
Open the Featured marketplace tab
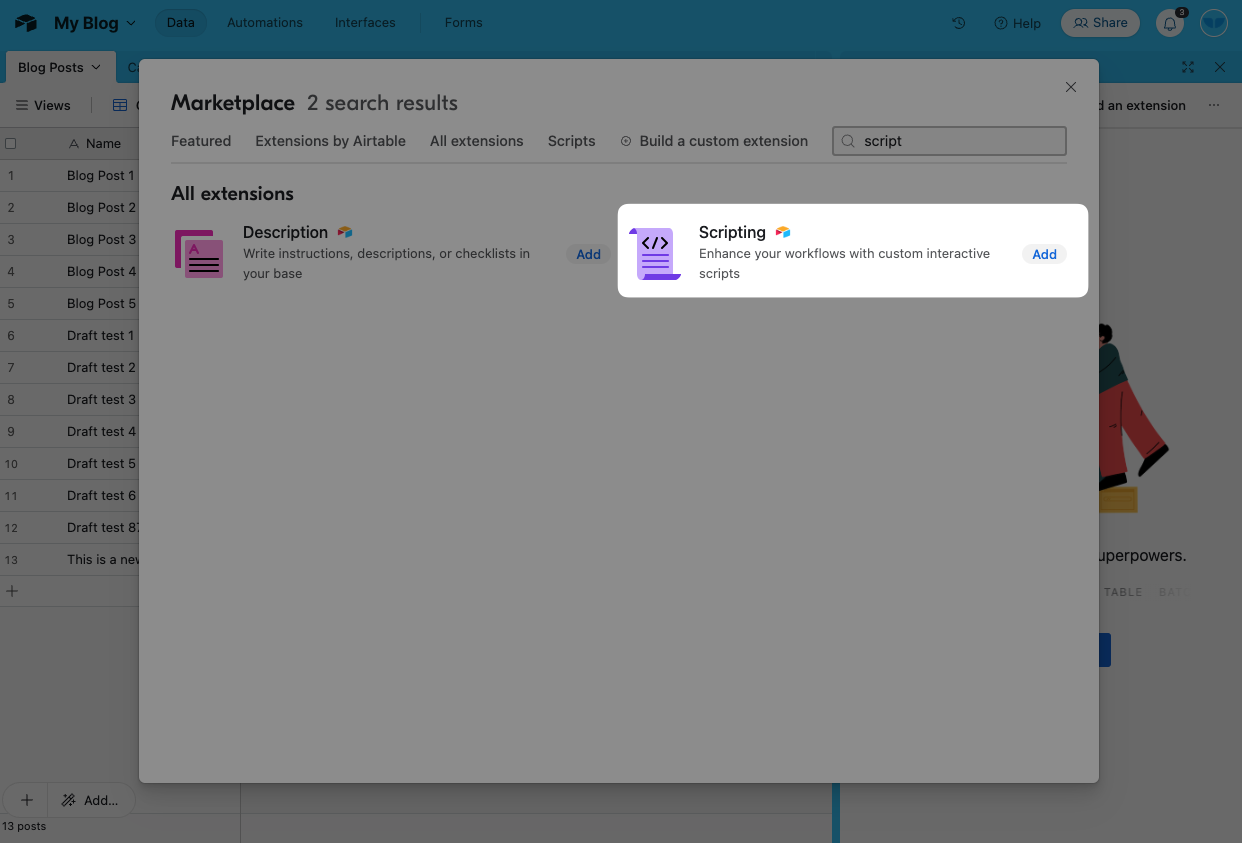coord(201,141)
